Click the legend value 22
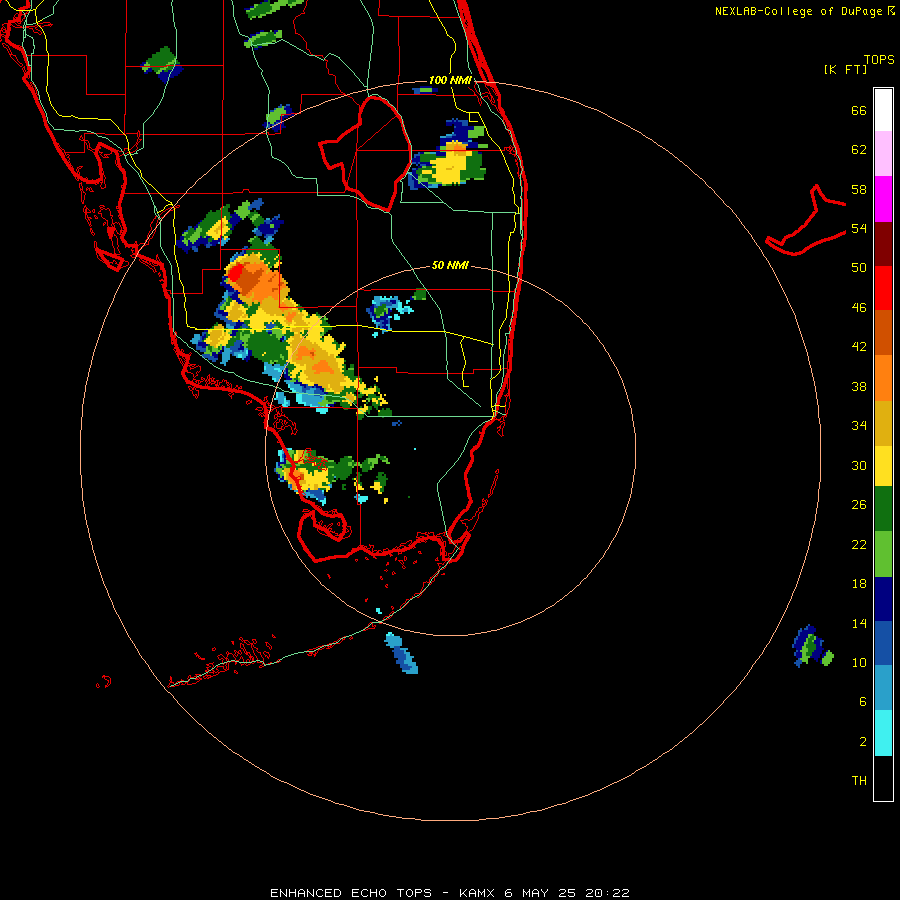This screenshot has width=900, height=900. [859, 545]
